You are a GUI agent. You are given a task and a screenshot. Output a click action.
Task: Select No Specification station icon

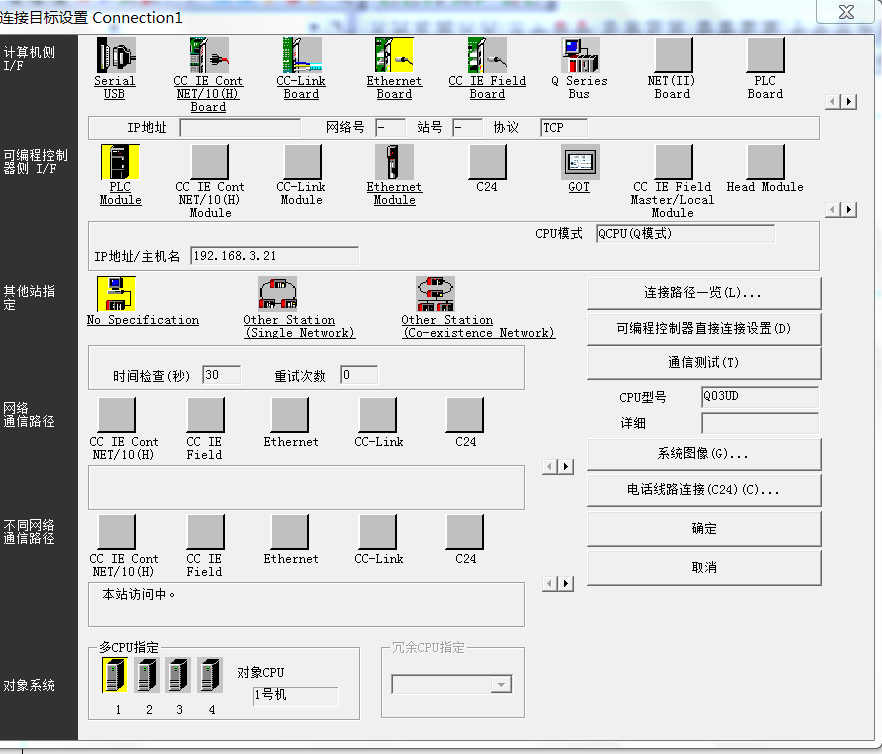click(116, 294)
